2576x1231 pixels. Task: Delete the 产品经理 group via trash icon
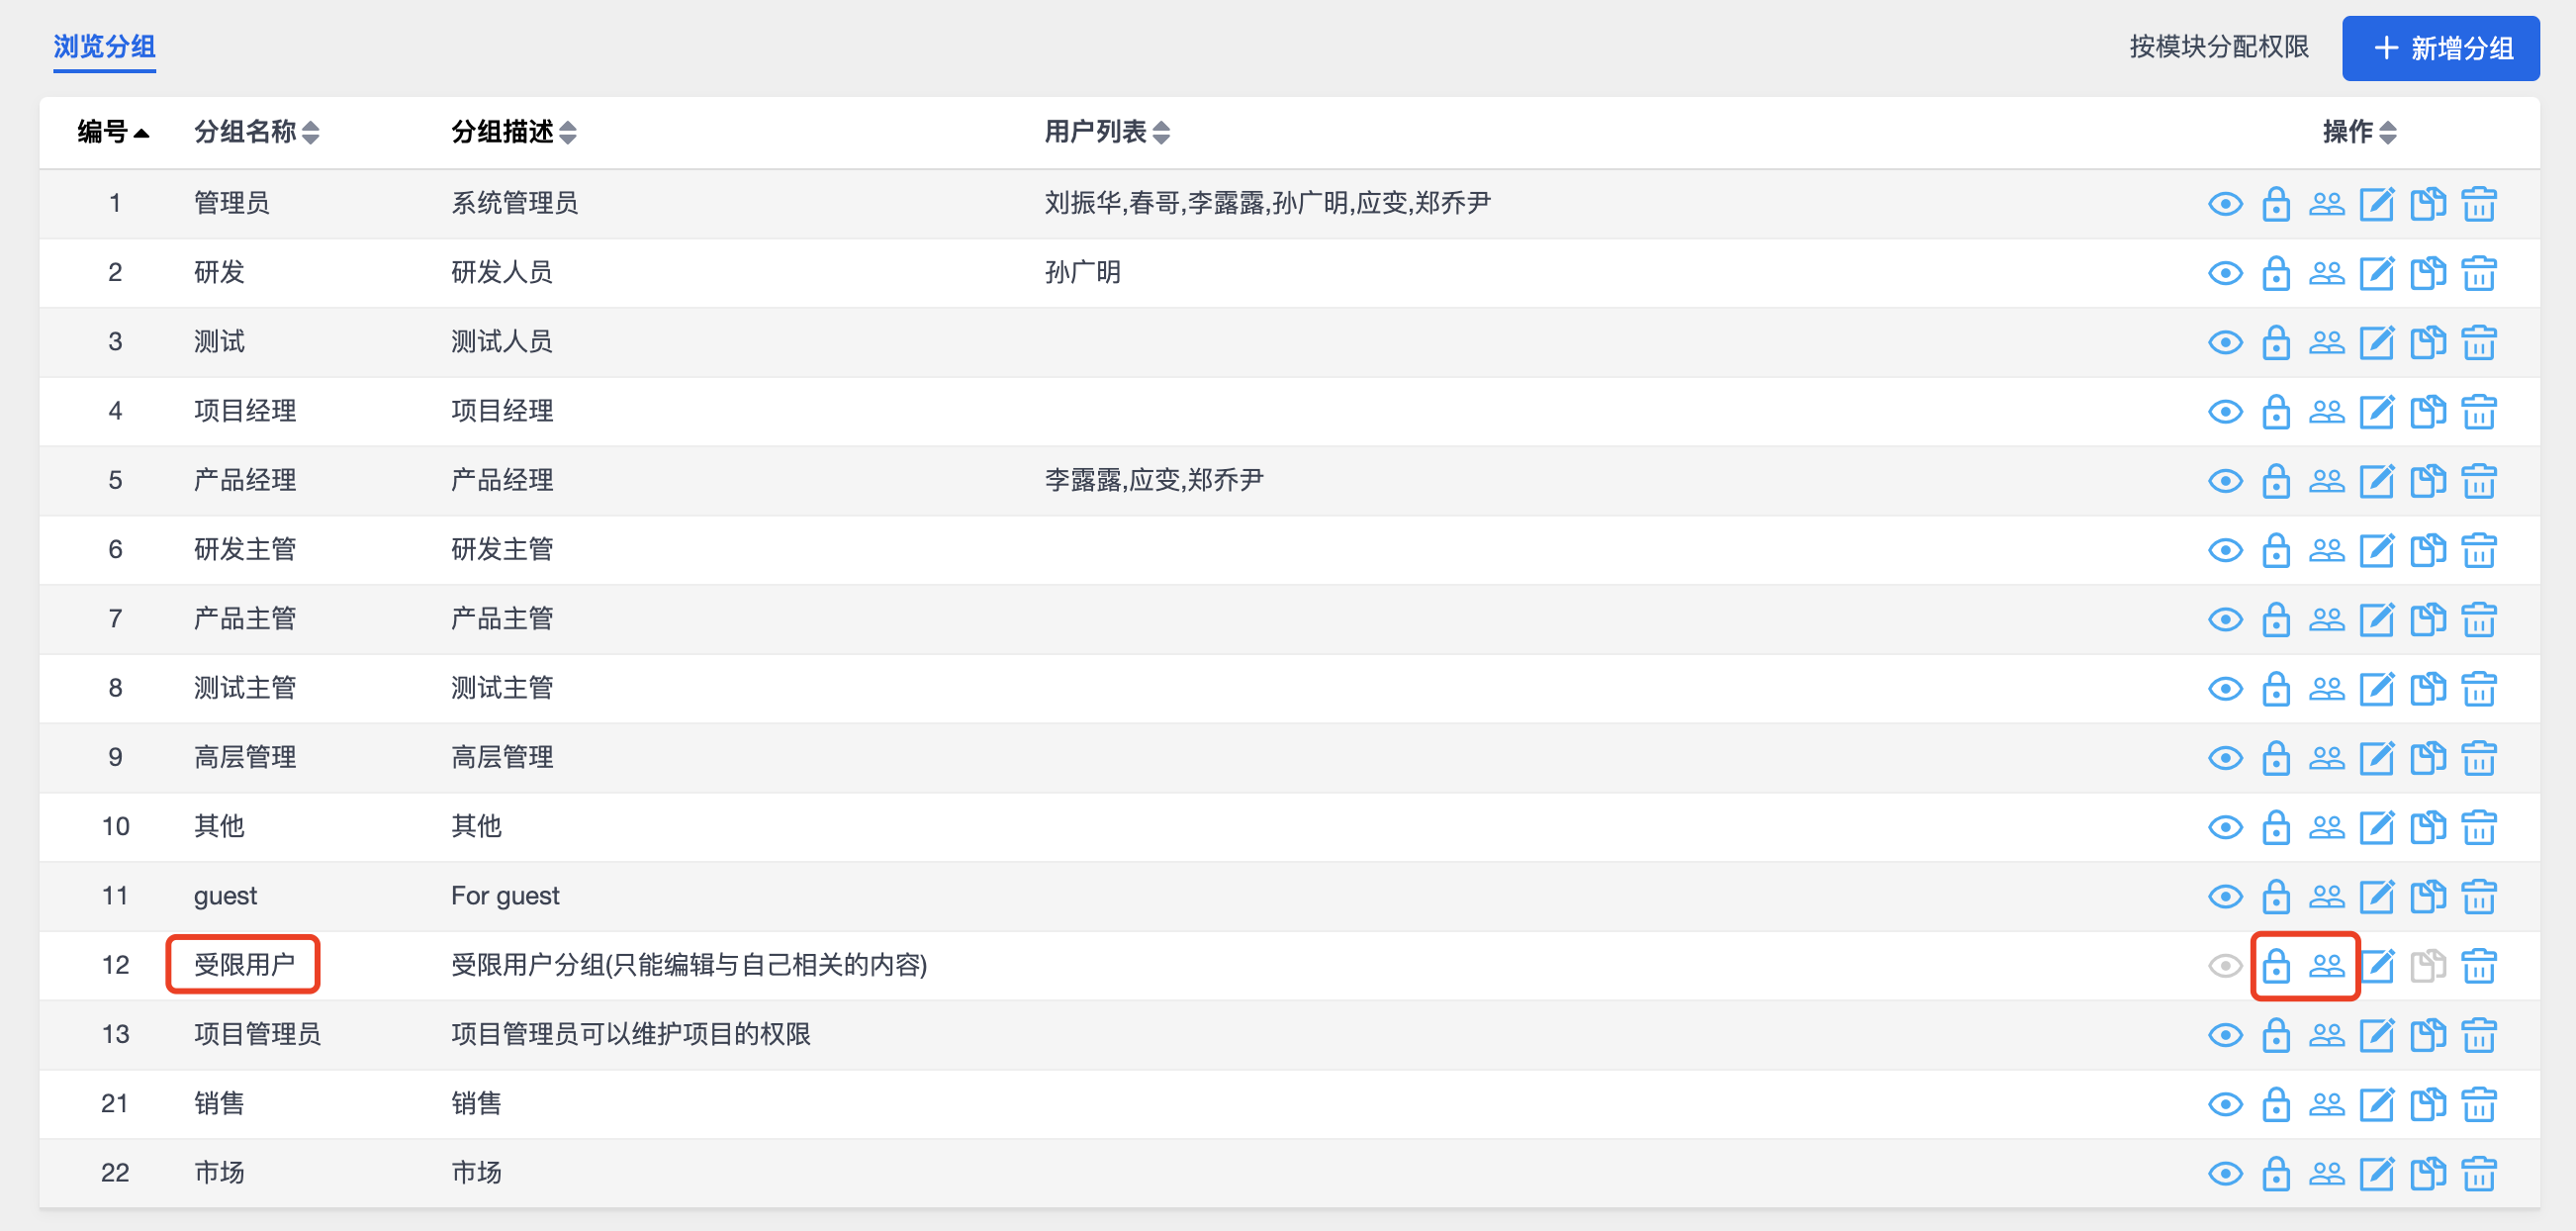point(2479,481)
